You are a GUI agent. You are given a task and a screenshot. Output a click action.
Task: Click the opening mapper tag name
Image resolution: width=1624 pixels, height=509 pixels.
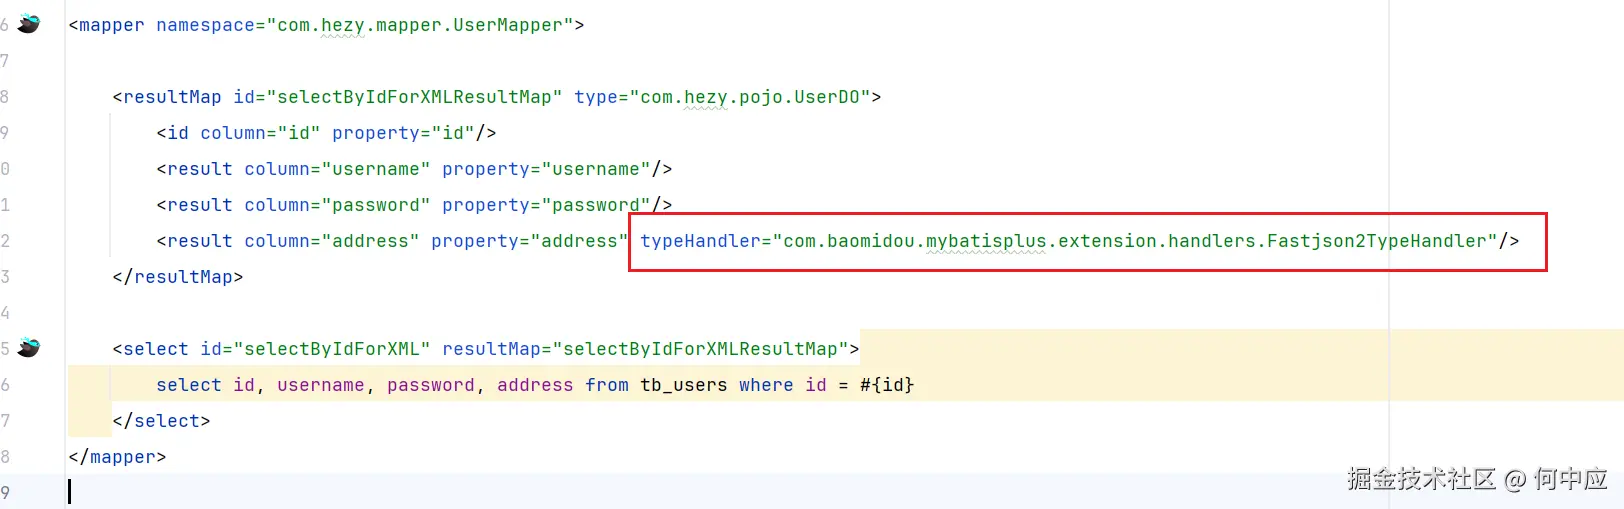(111, 25)
